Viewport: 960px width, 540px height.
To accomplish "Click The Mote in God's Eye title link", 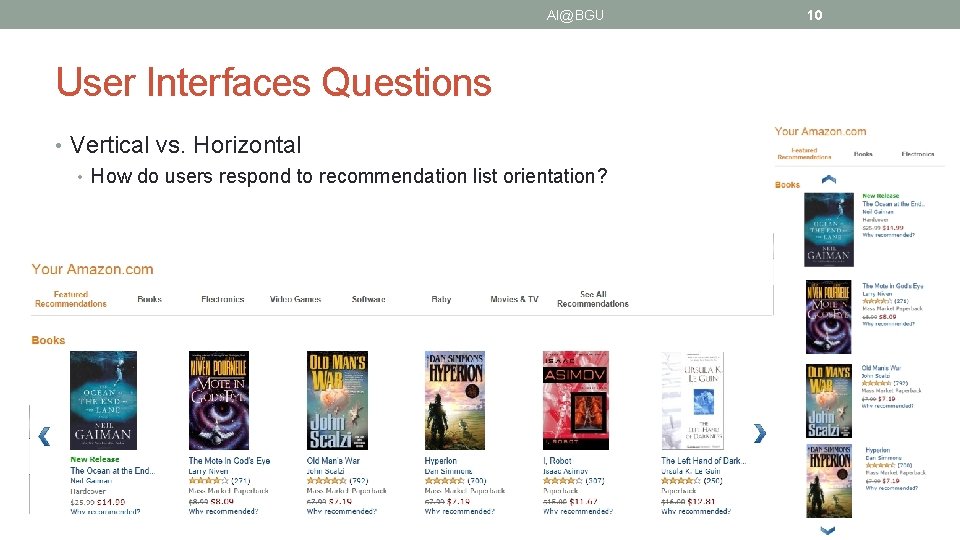I will 229,460.
